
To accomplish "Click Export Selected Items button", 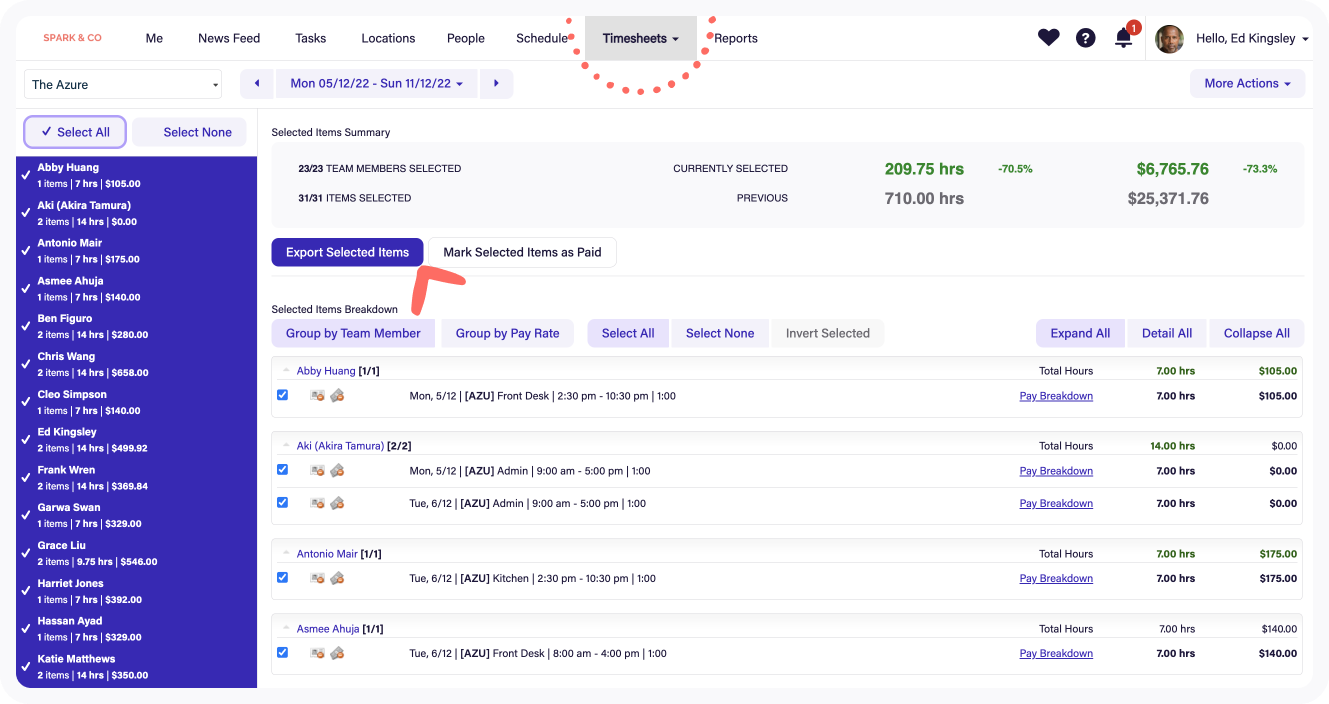I will point(347,252).
